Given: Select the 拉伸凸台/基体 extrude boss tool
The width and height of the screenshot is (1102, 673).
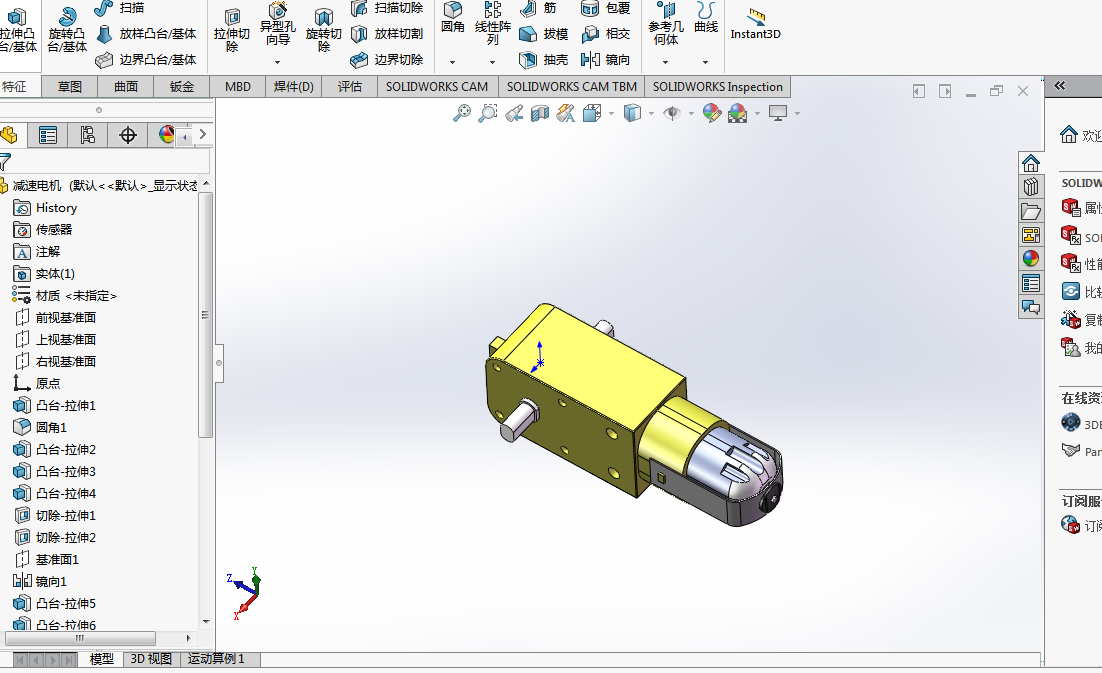Looking at the screenshot, I should [x=18, y=30].
